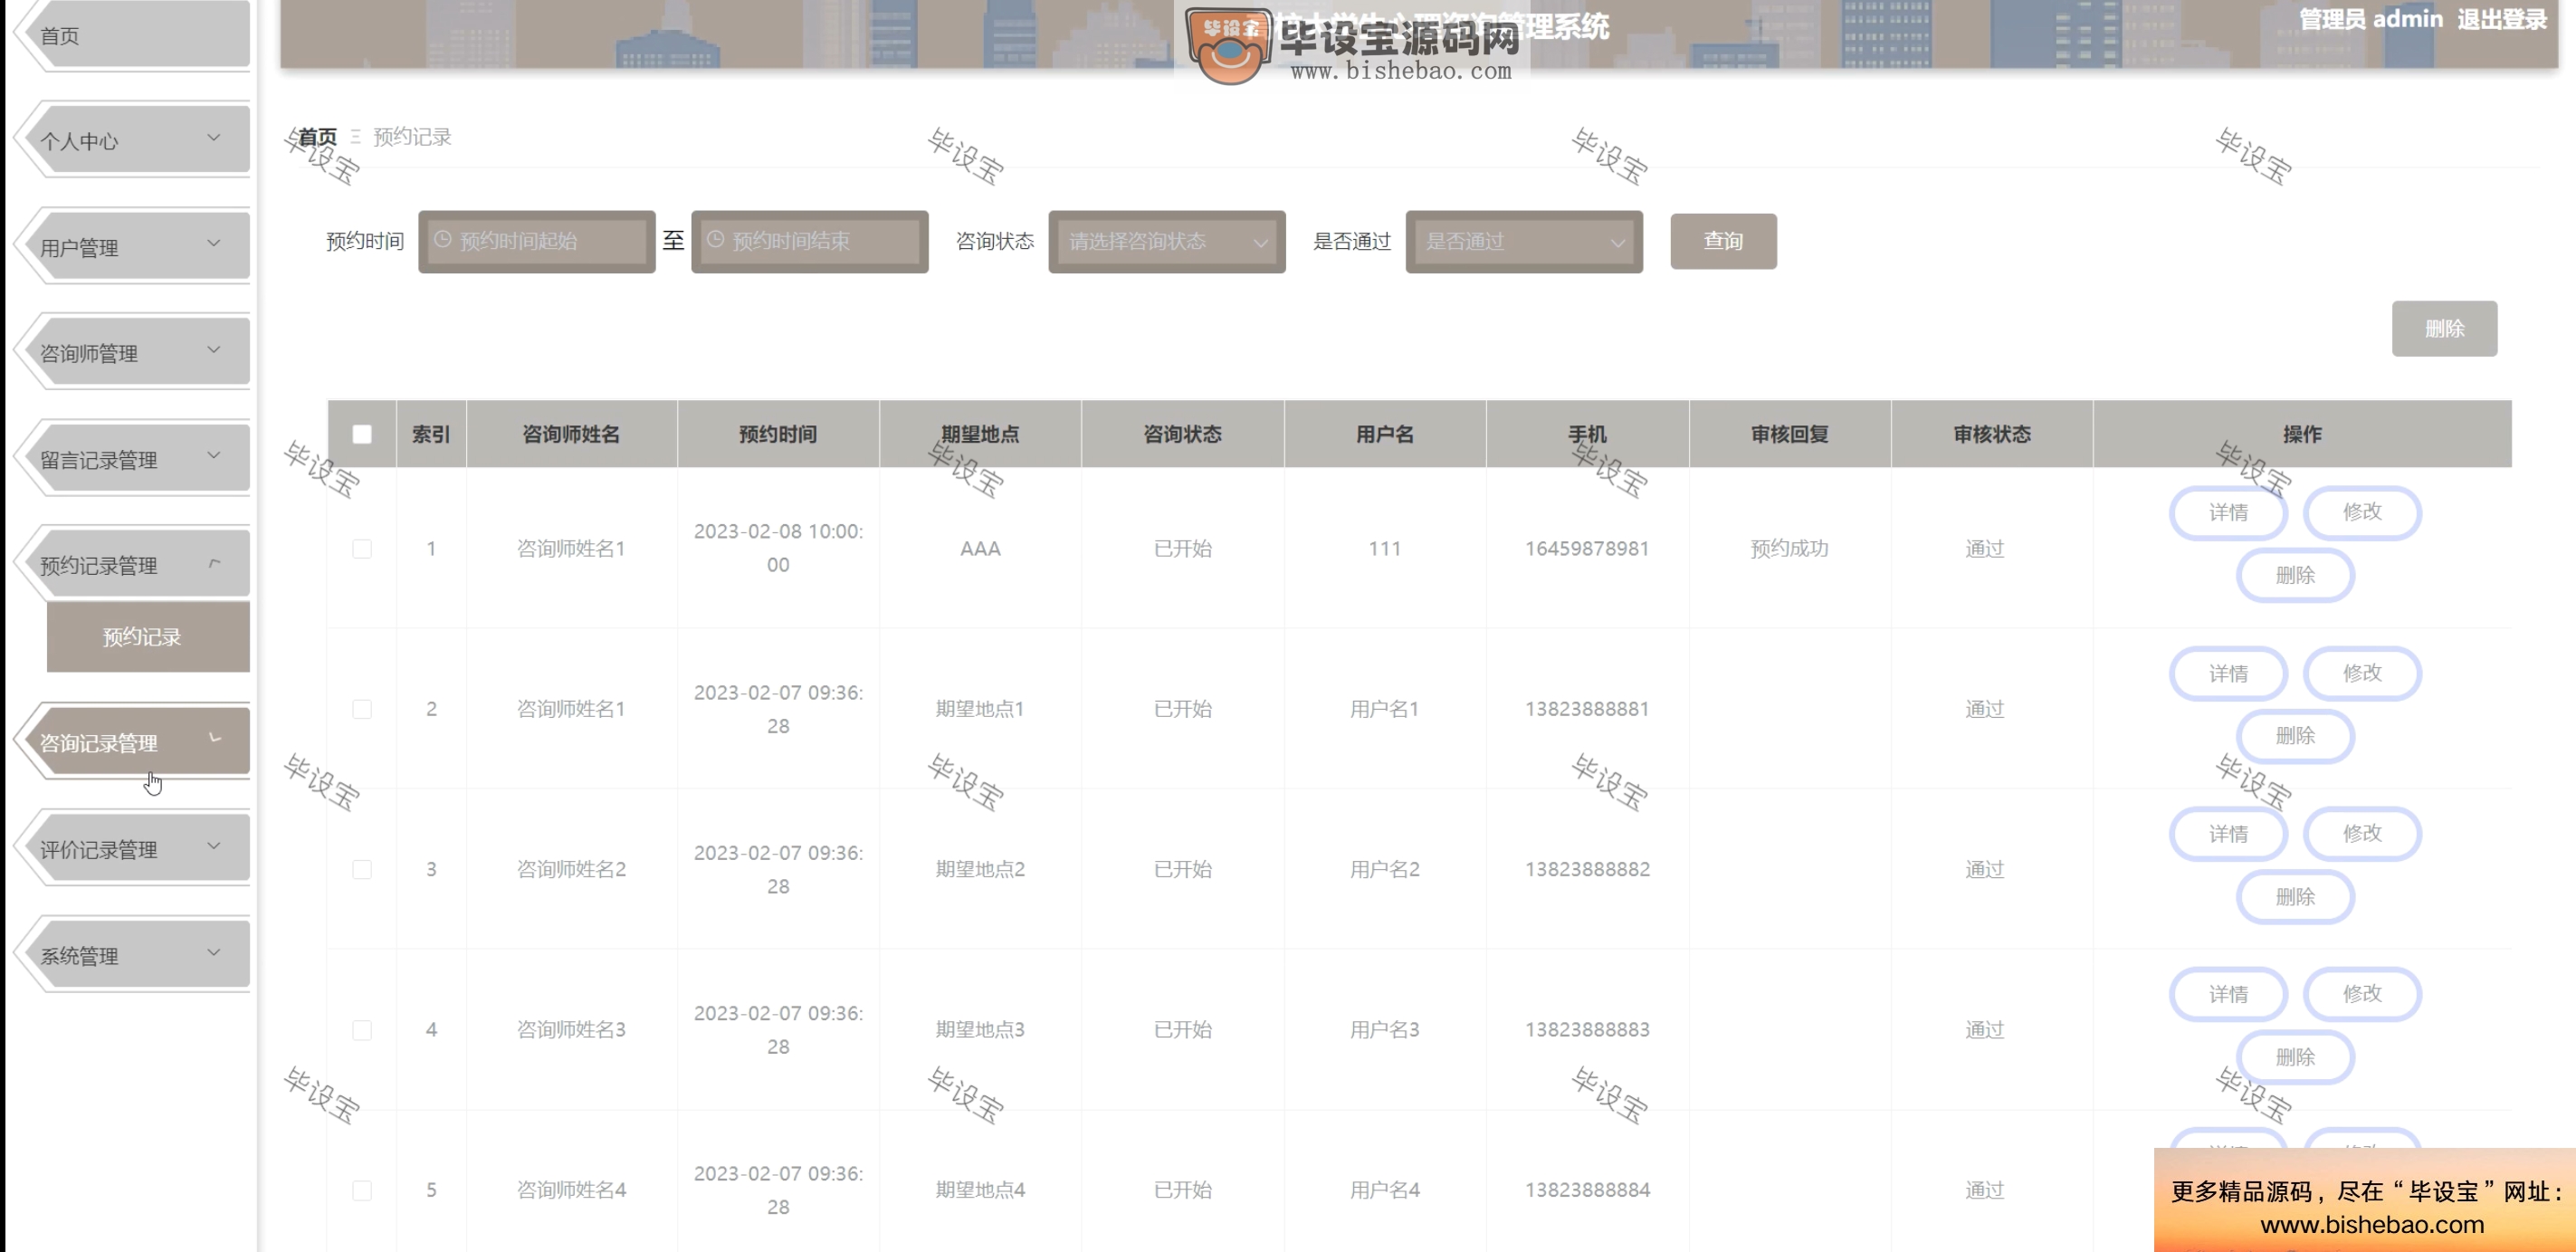Expand the 用户管理 sidebar menu

135,246
